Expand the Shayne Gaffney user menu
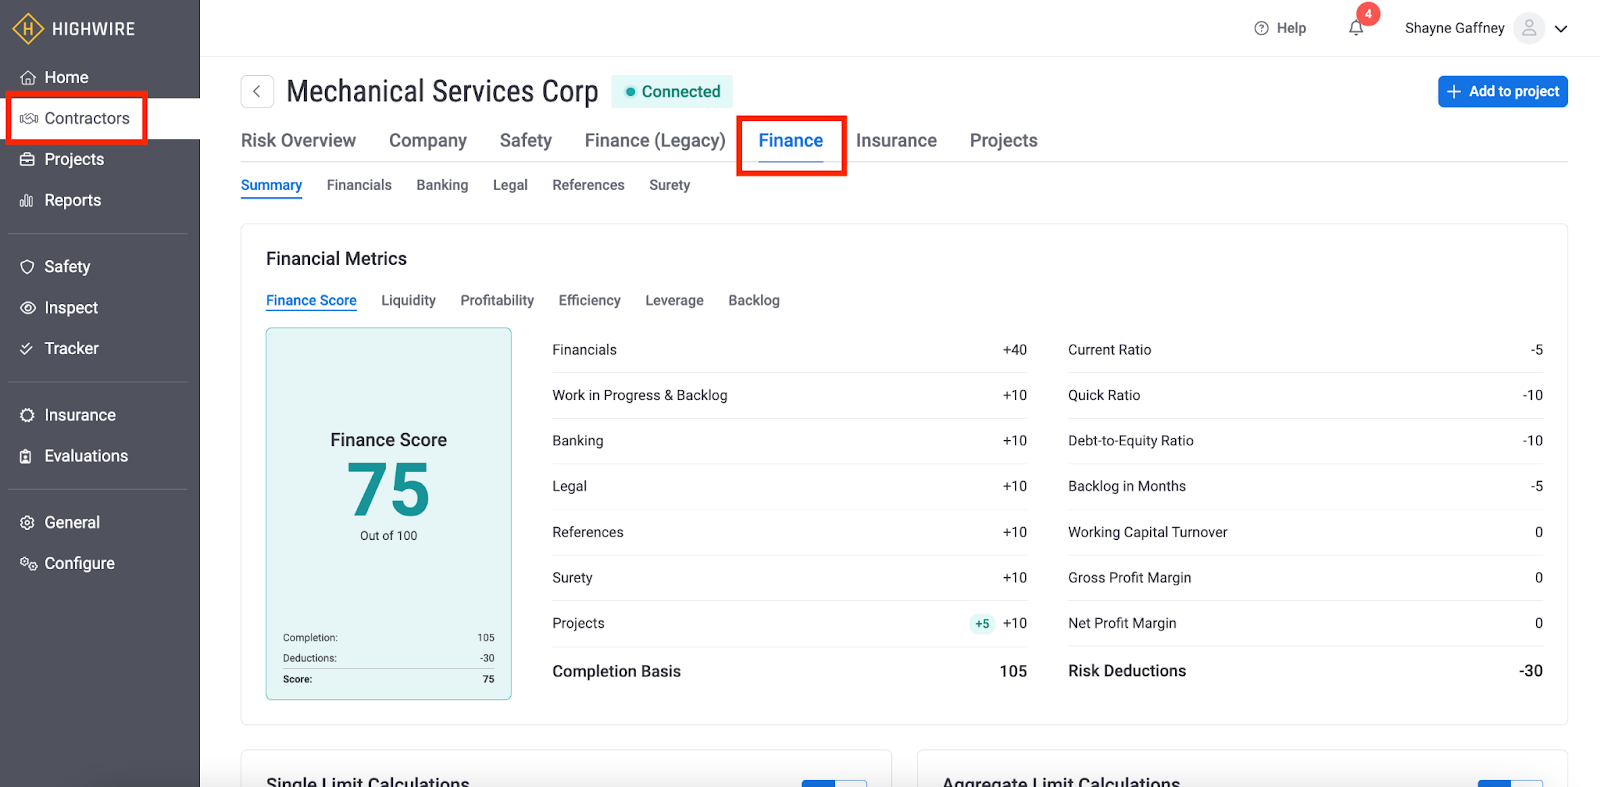This screenshot has width=1600, height=787. 1560,29
